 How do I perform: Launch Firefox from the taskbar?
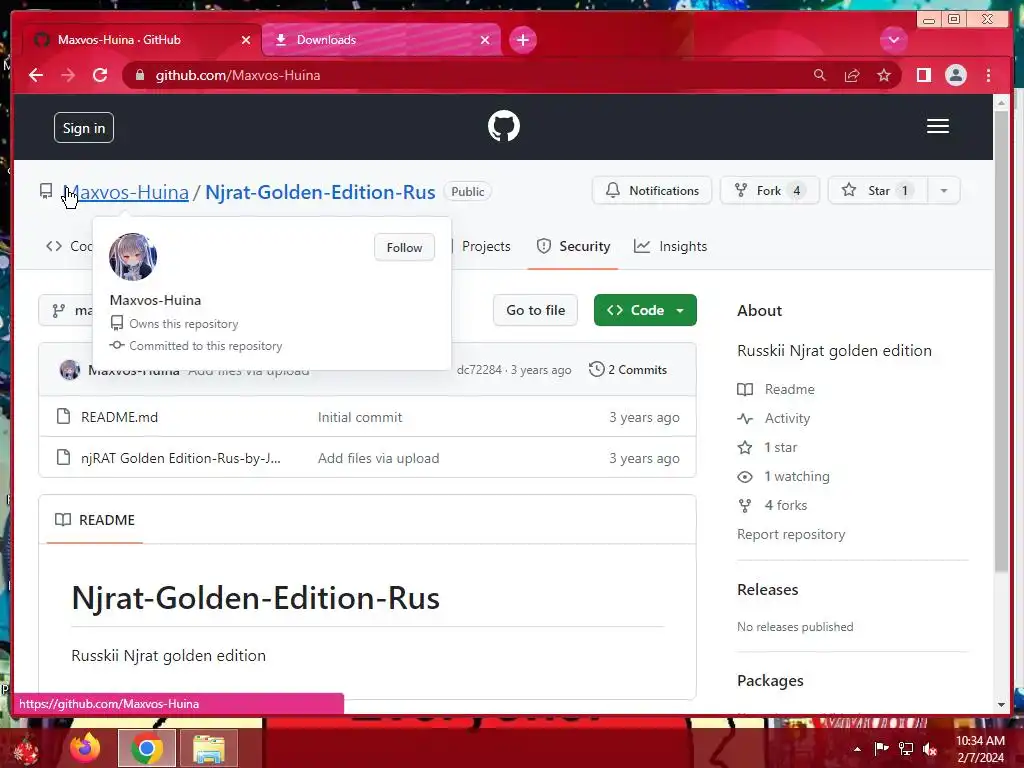pos(86,748)
